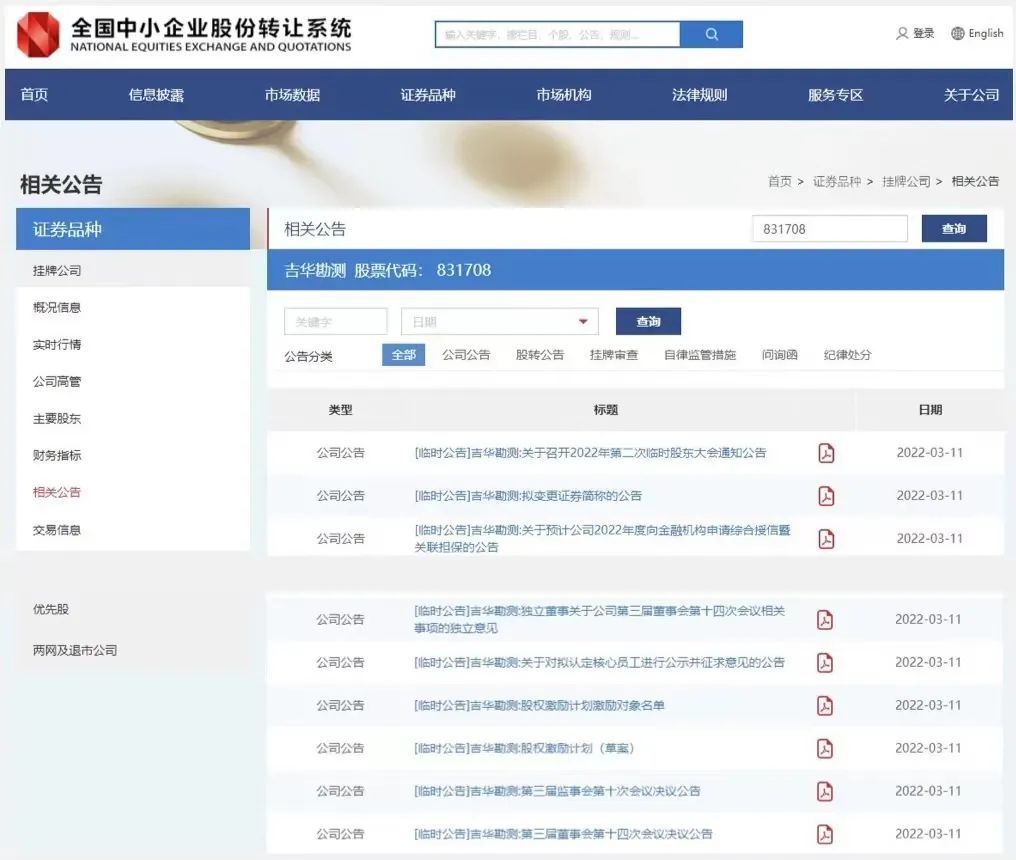Select the 全部 announcement category

tap(404, 354)
